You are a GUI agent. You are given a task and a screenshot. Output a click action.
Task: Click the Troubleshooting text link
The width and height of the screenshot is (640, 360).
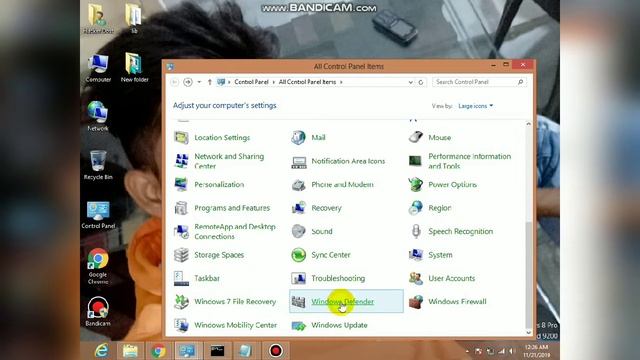[x=338, y=278]
